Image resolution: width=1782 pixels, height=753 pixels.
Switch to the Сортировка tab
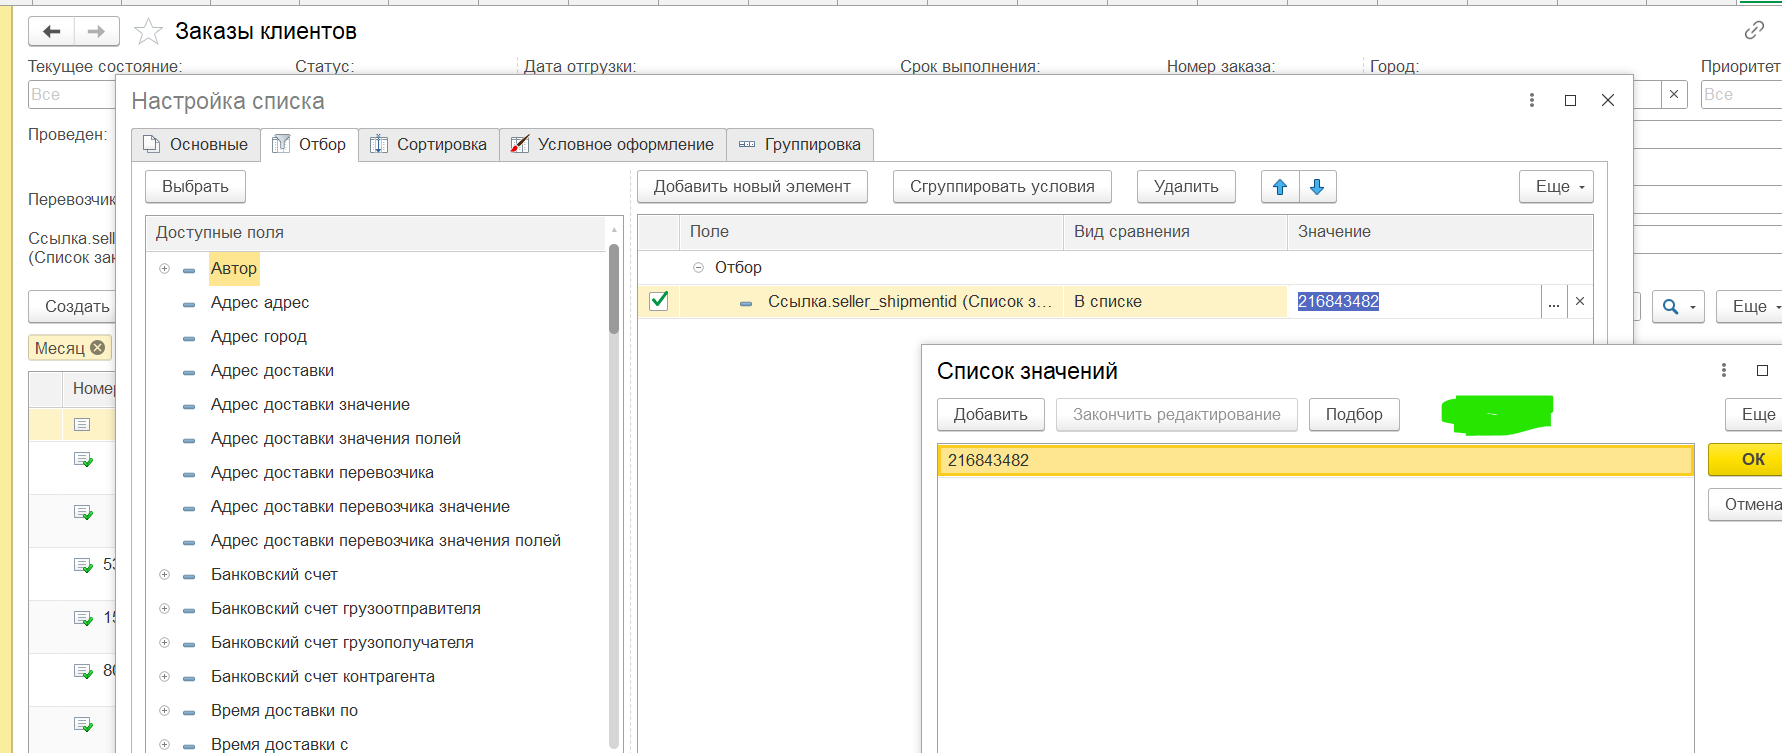(429, 145)
